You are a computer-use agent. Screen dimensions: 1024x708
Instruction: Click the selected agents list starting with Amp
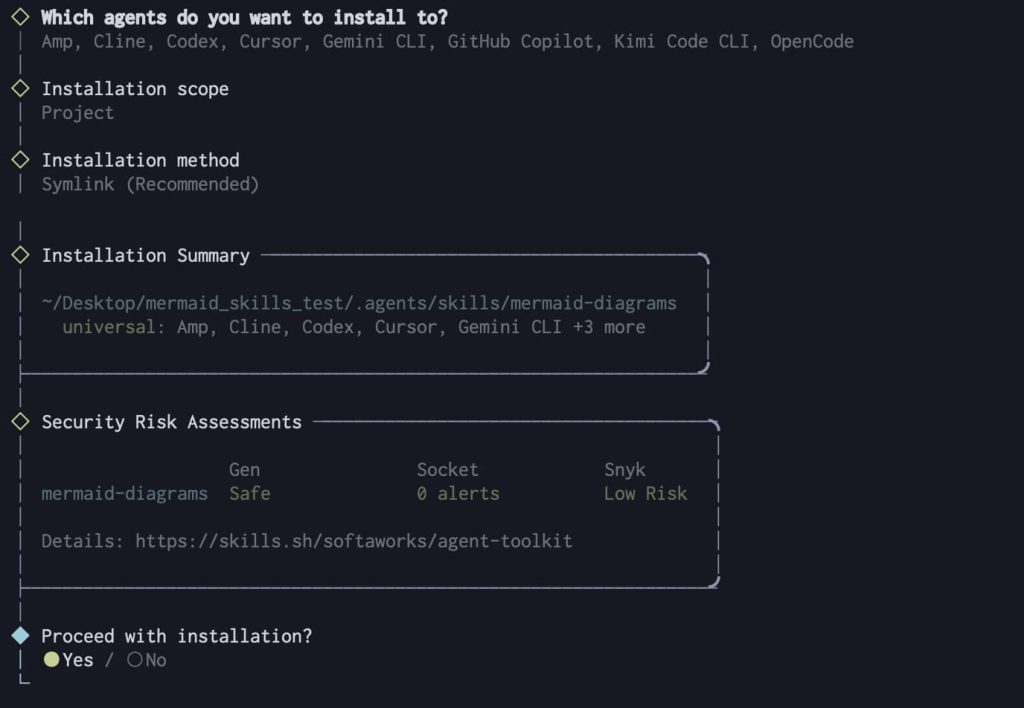pyautogui.click(x=447, y=42)
